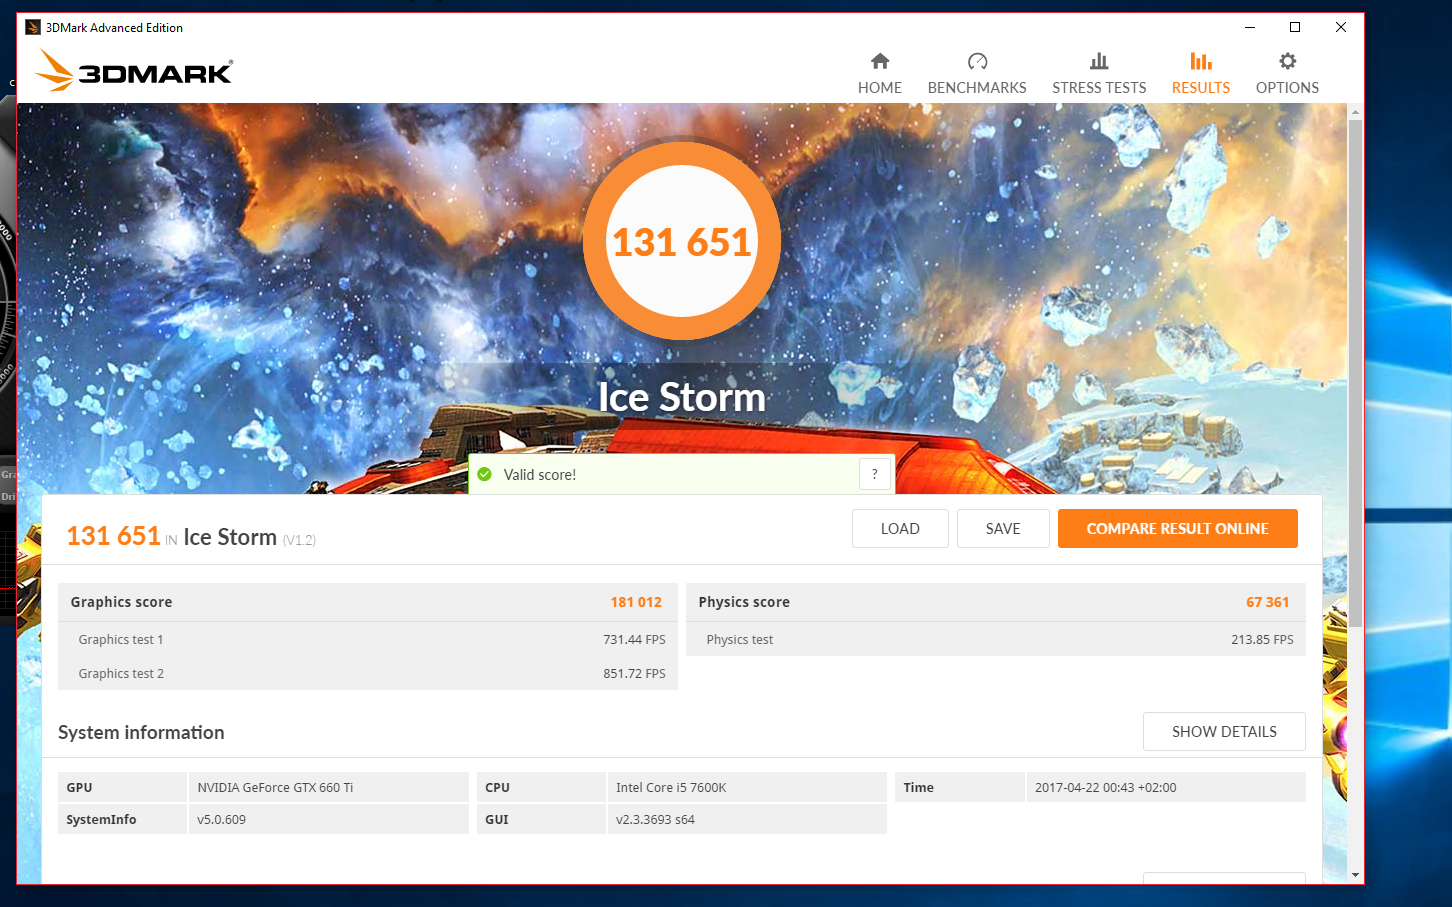Click COMPARE RESULT ONLINE button
1452x907 pixels.
point(1178,529)
